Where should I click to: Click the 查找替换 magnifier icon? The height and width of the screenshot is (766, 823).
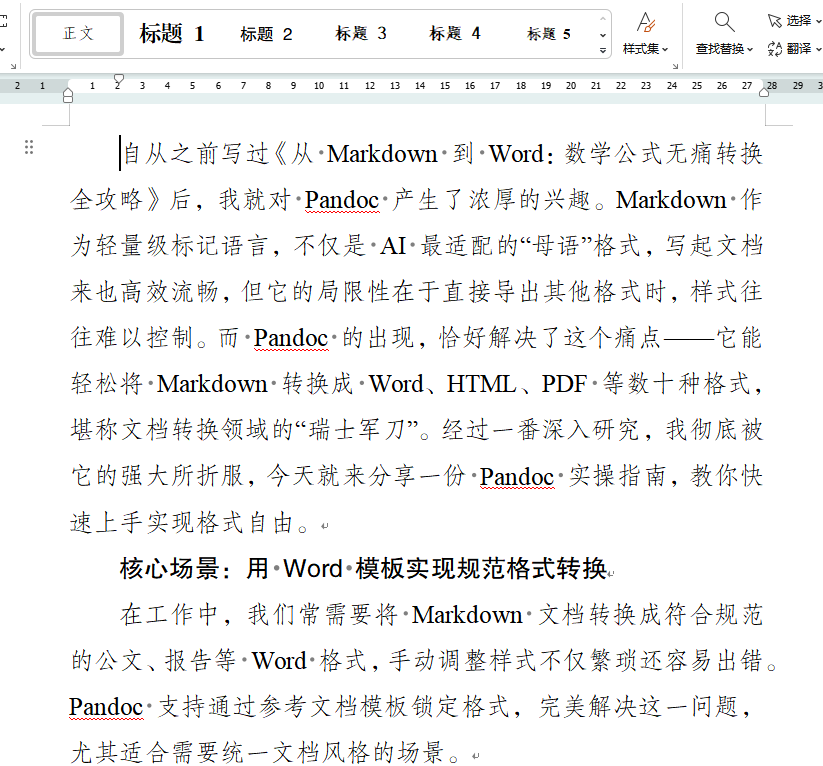coord(724,23)
